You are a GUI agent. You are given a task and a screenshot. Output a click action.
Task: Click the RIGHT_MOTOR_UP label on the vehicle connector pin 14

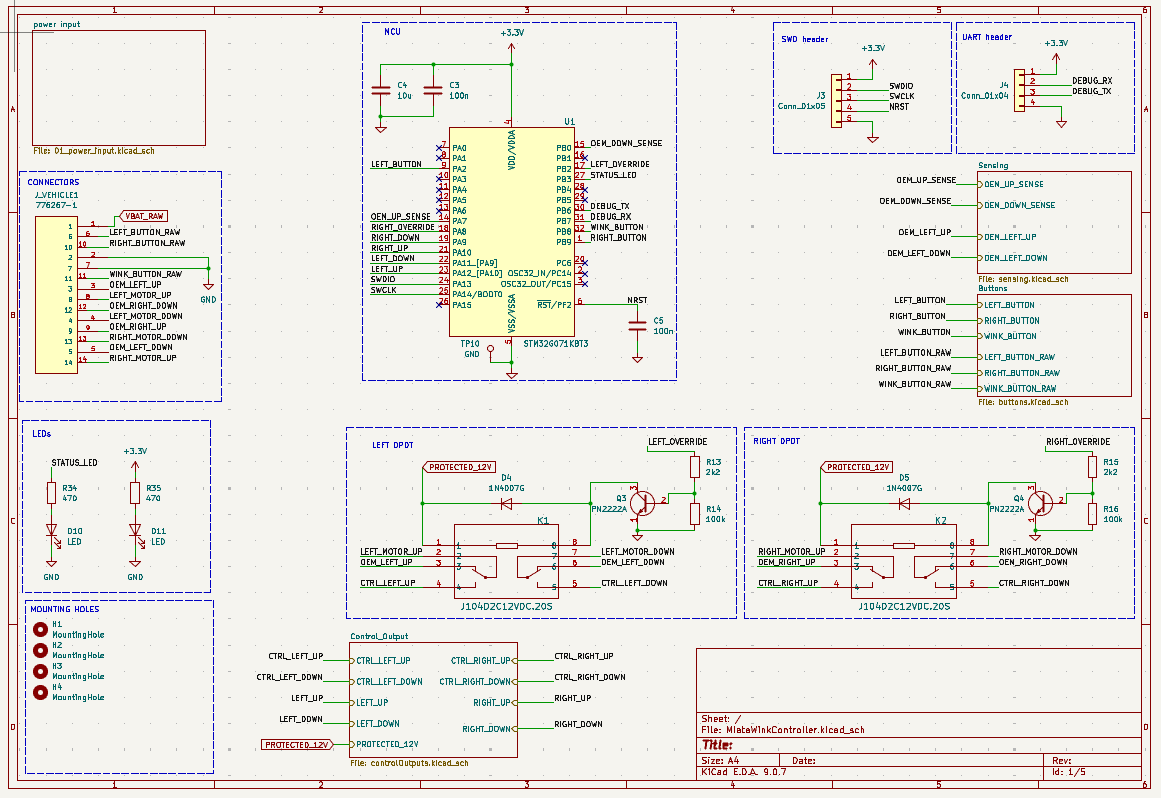(x=143, y=358)
